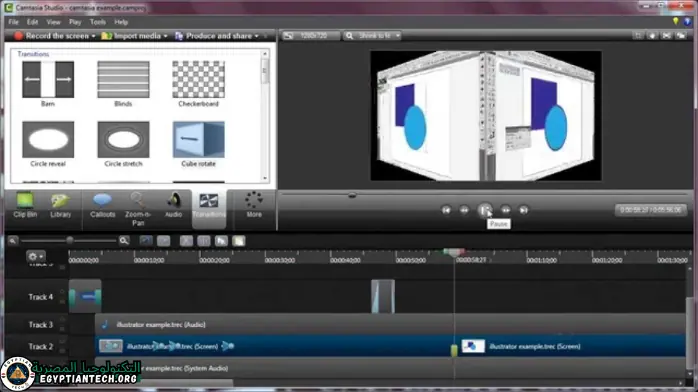Click the full screen preview icon

point(666,36)
